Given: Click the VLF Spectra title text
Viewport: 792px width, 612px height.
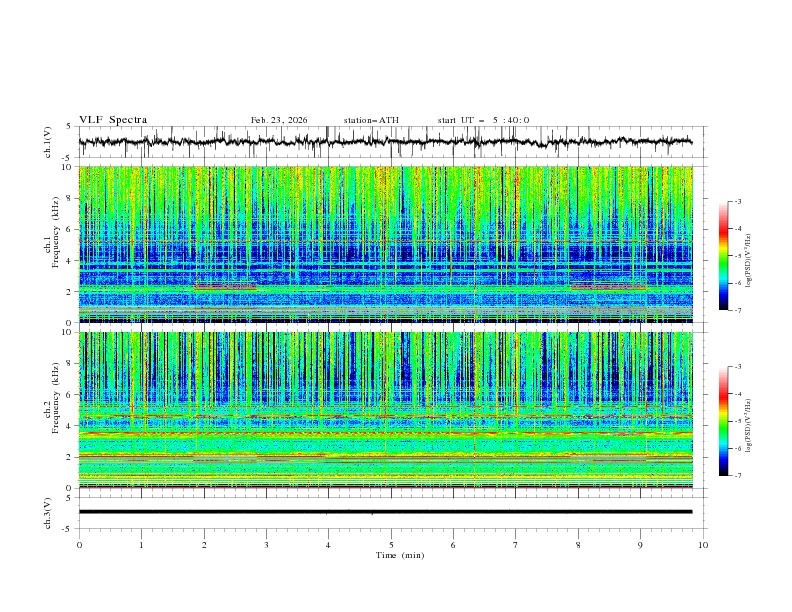Looking at the screenshot, I should coord(113,120).
